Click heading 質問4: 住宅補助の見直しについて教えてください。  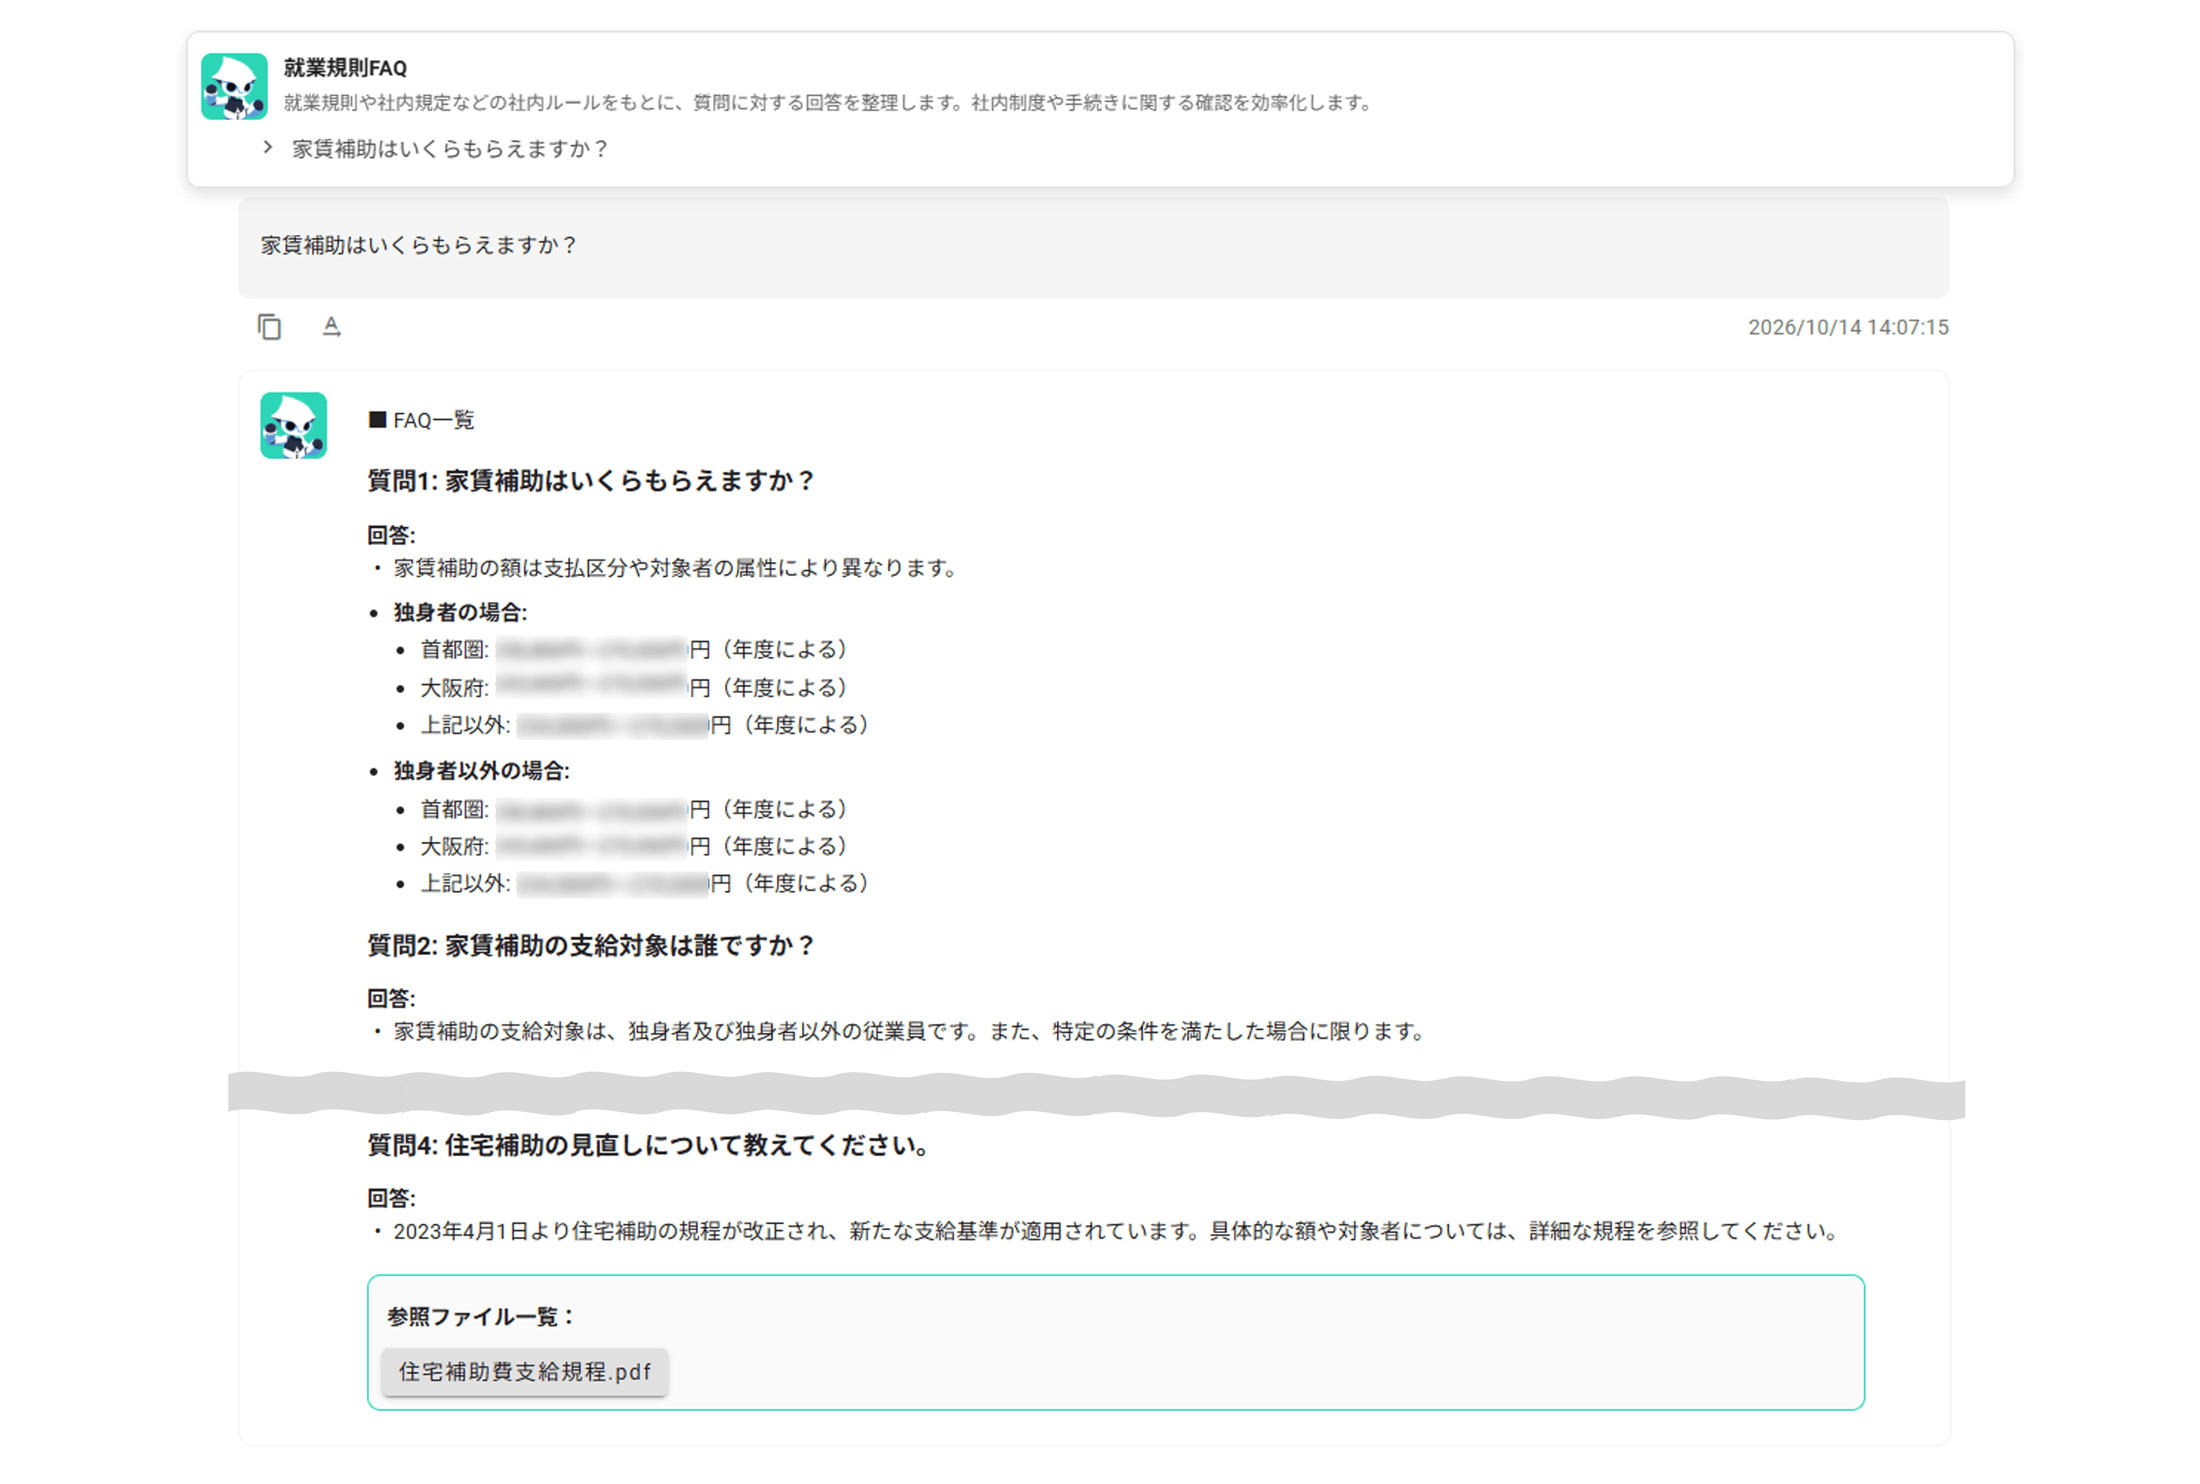pyautogui.click(x=649, y=1145)
